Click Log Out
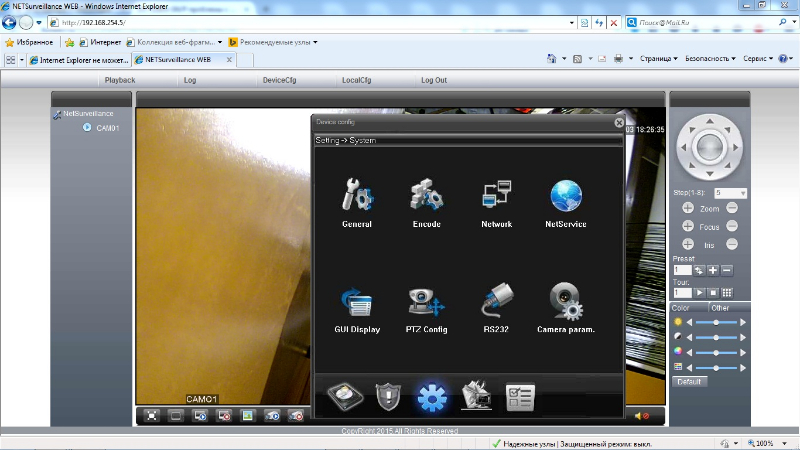 [434, 80]
